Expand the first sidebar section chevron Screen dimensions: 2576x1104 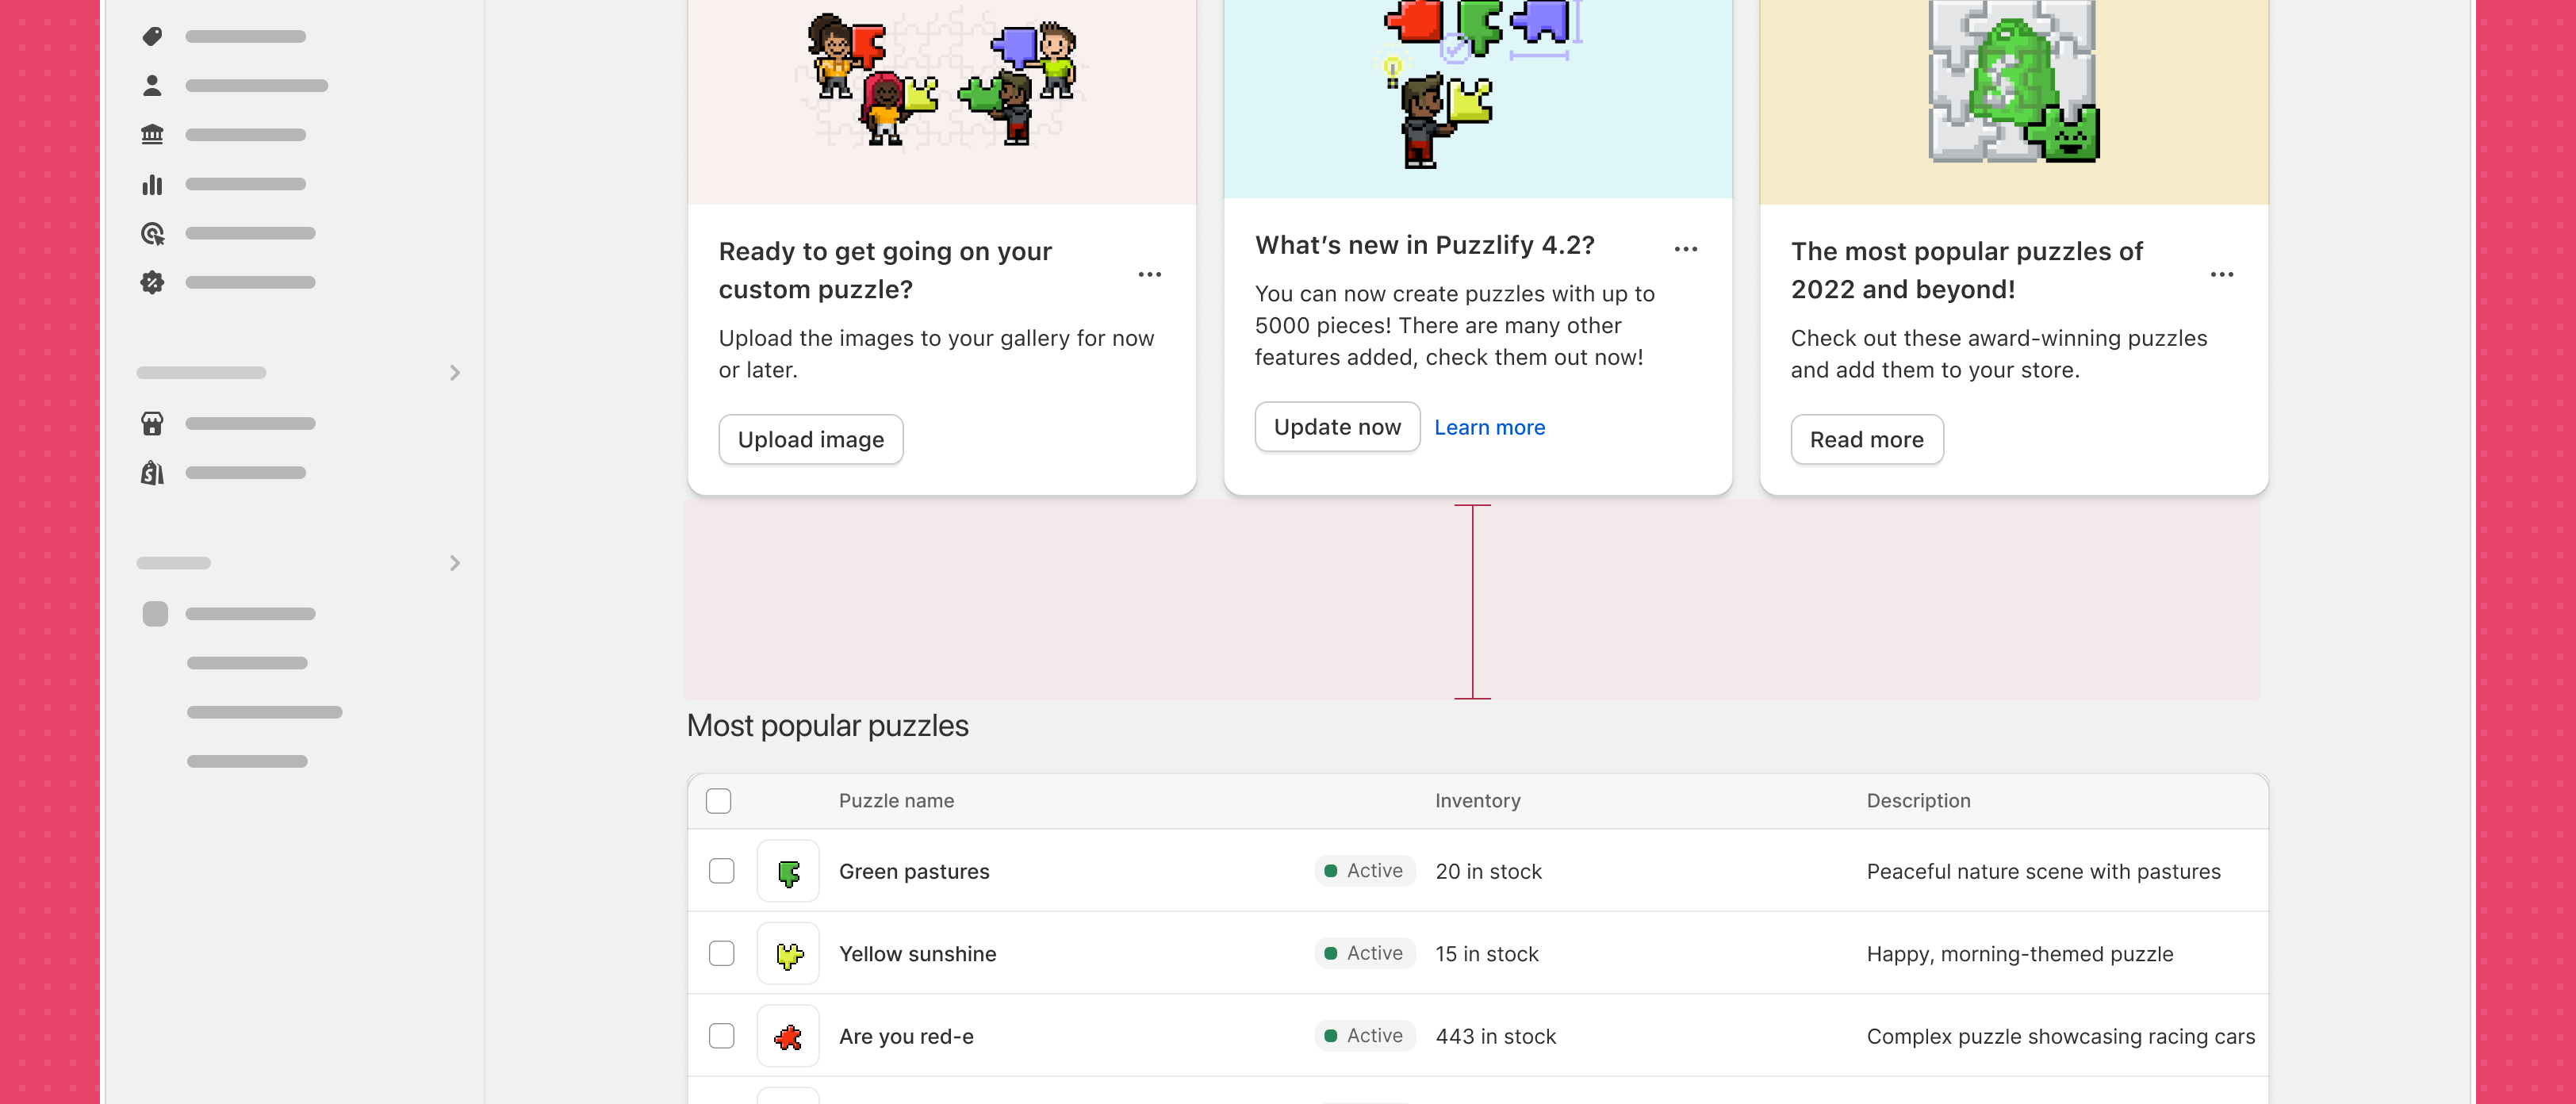tap(455, 373)
